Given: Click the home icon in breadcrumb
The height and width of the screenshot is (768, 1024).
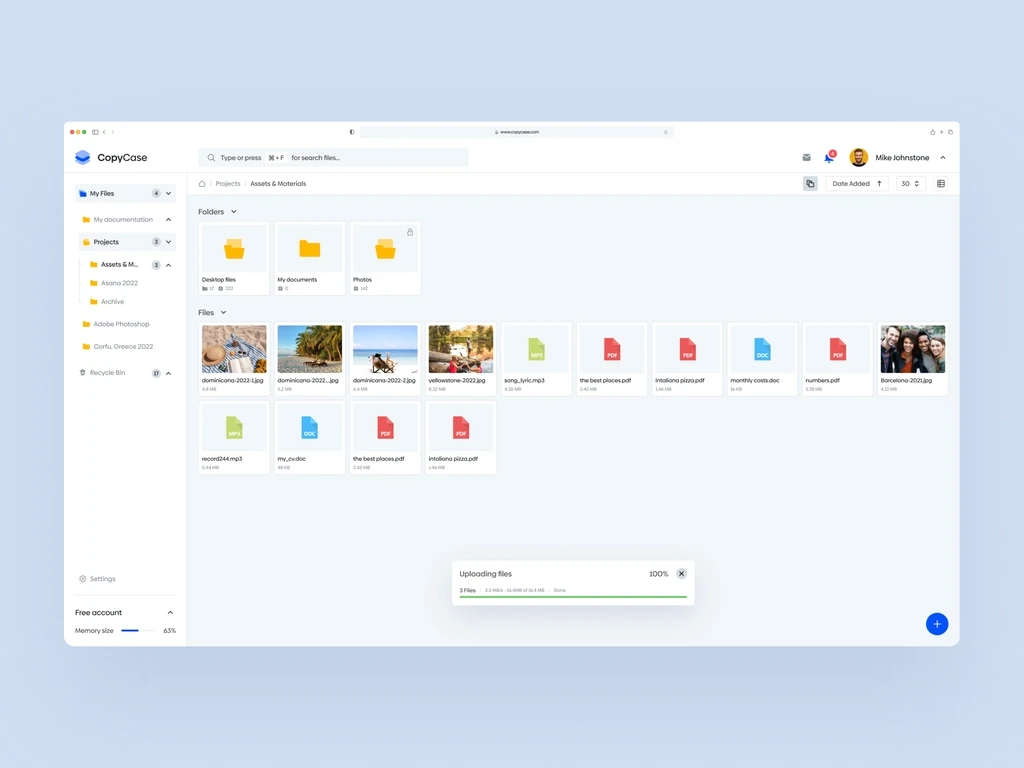Looking at the screenshot, I should [x=202, y=184].
